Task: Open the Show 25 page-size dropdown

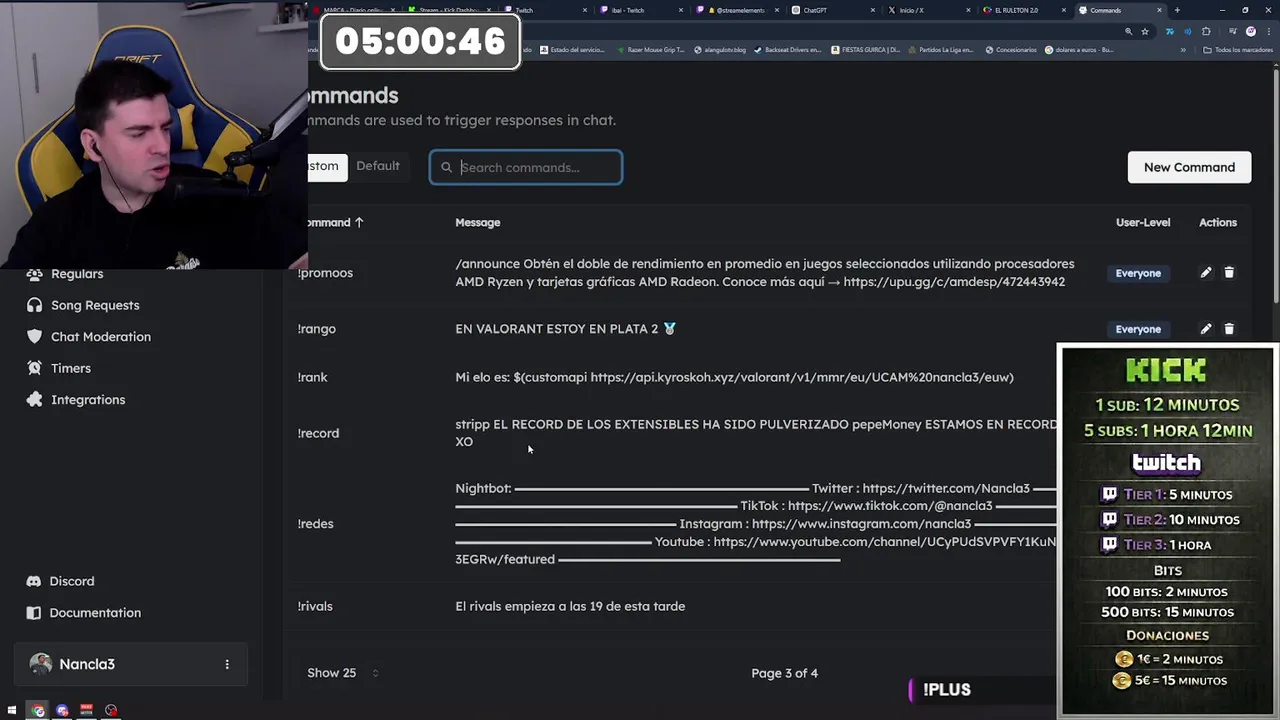Action: 343,673
